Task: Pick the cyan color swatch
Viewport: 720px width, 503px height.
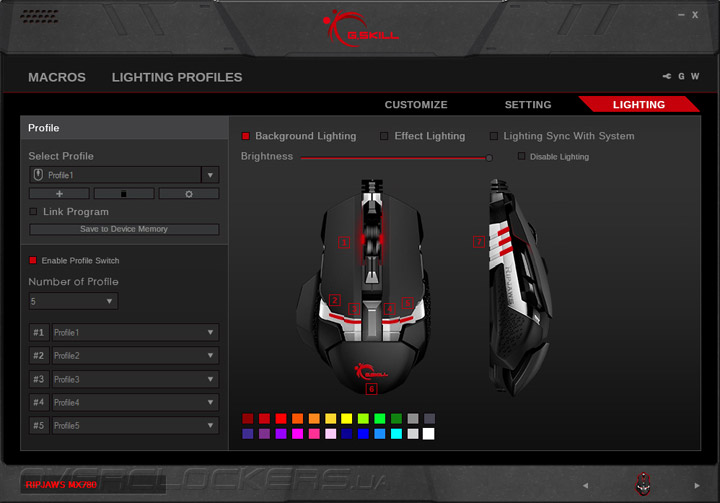Action: click(x=396, y=434)
